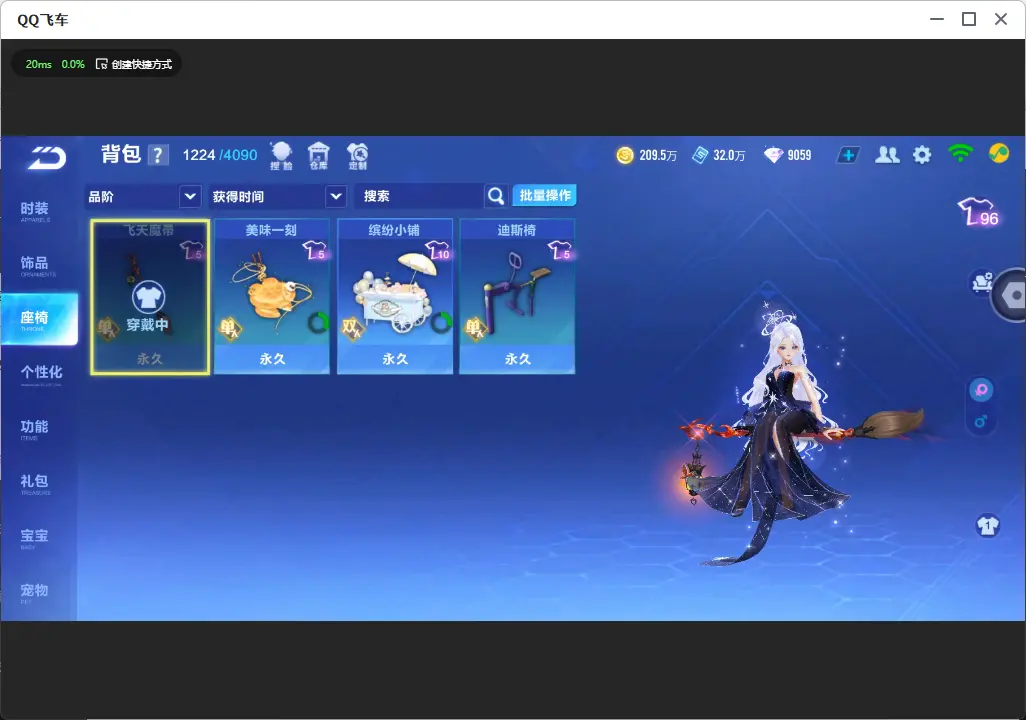Screen dimensions: 1026x720
Task: Open the sofa with gear icon
Action: [x=982, y=283]
